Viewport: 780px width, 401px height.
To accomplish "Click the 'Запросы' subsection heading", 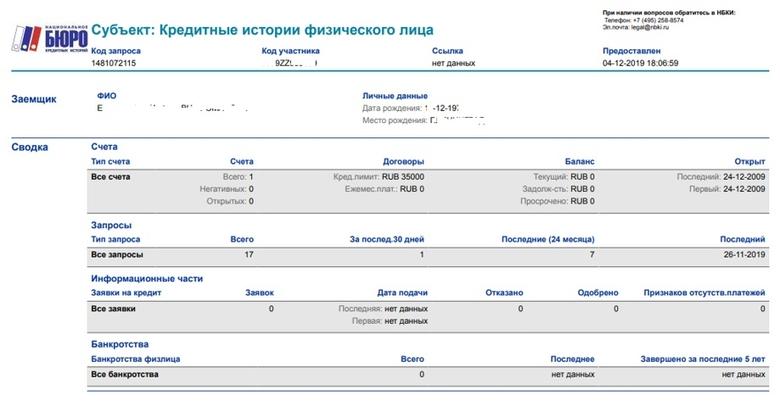I will pos(111,225).
